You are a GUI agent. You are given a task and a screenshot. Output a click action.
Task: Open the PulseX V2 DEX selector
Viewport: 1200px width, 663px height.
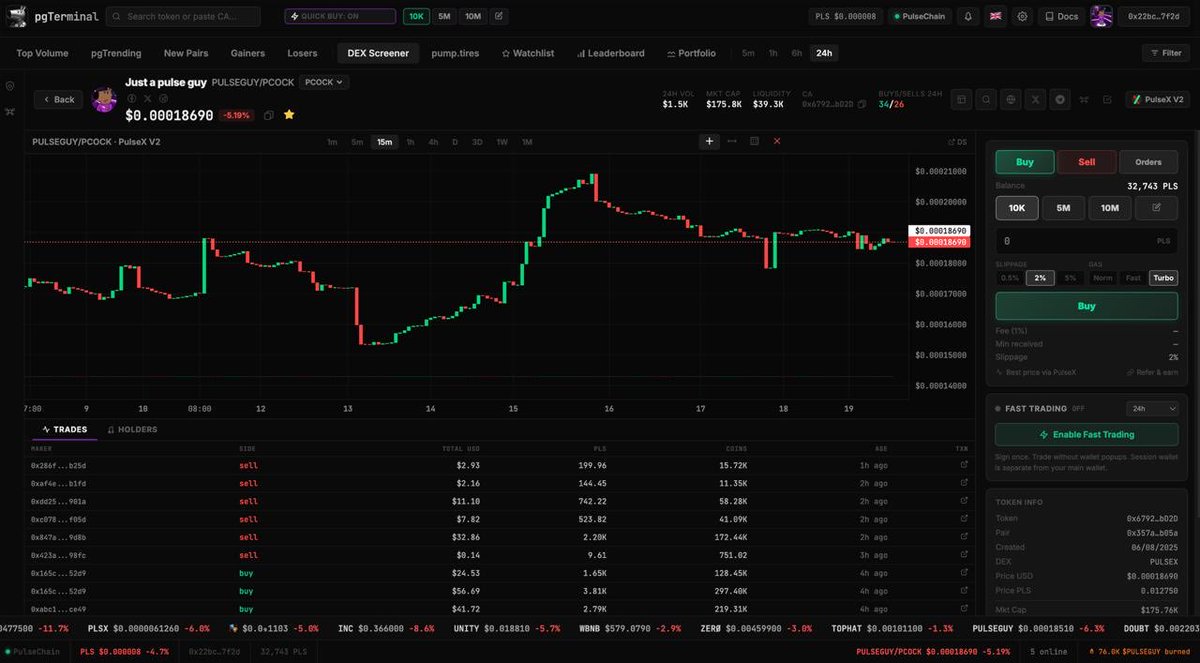[1157, 99]
